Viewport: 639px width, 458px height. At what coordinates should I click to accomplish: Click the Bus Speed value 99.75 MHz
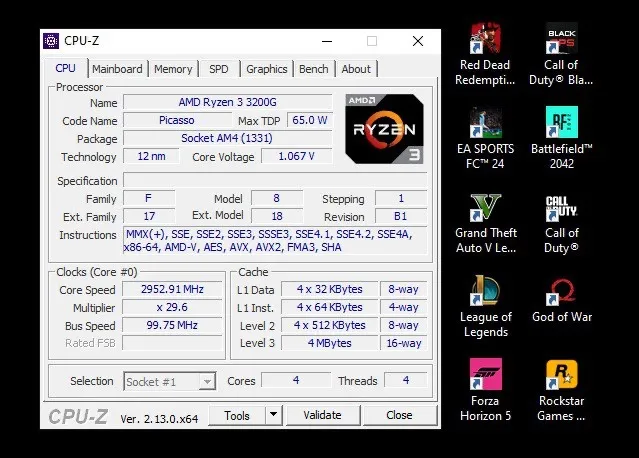172,325
